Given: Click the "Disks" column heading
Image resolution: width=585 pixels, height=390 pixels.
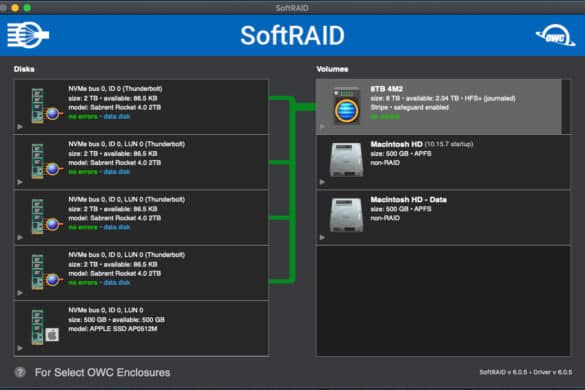Looking at the screenshot, I should point(24,69).
